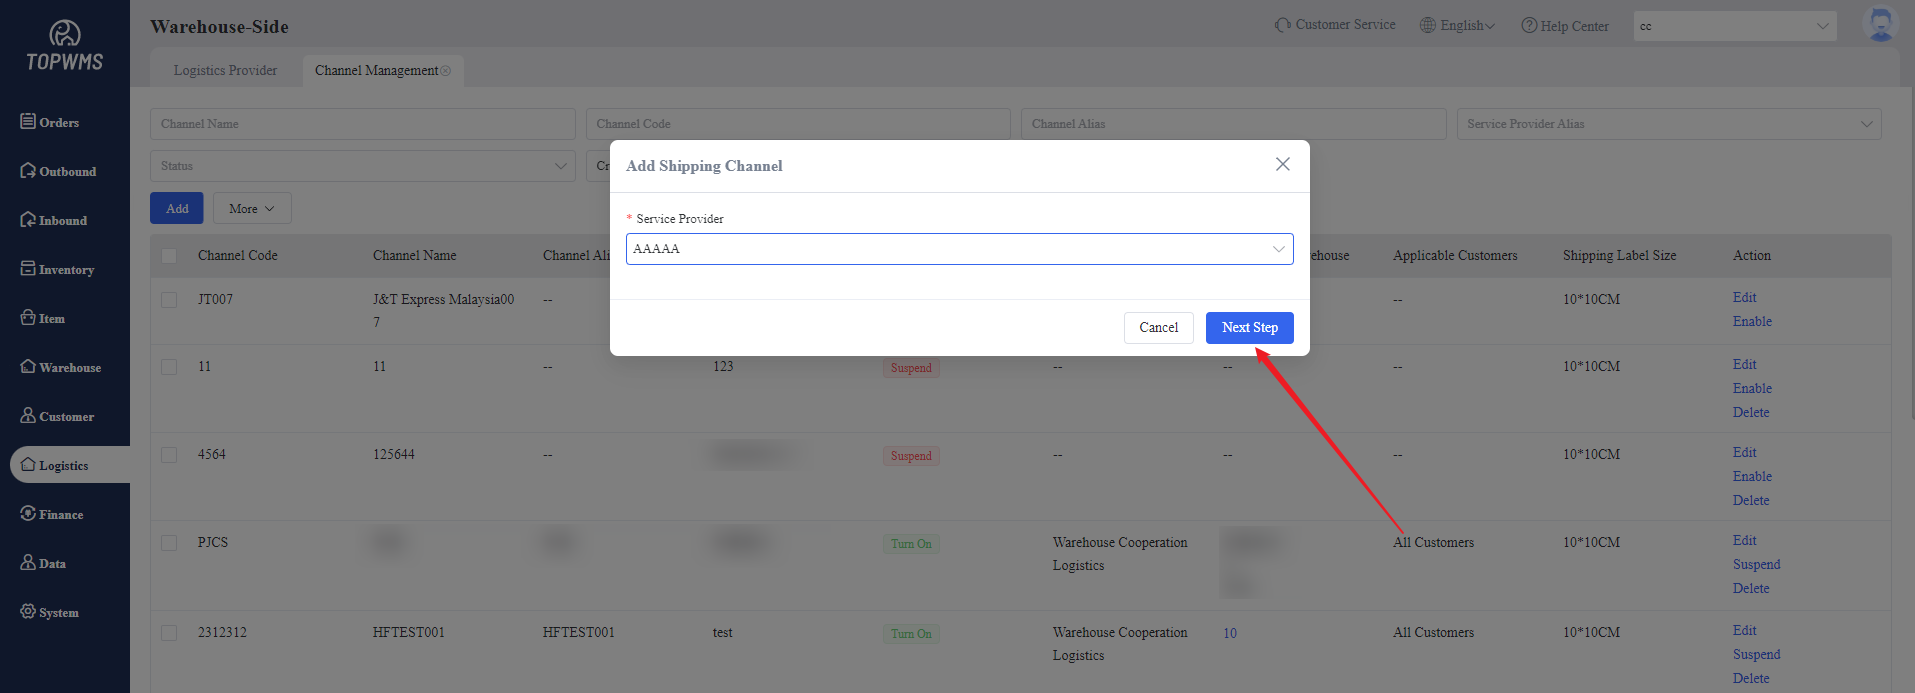Open the Orders sidebar icon
The image size is (1915, 693).
(28, 122)
